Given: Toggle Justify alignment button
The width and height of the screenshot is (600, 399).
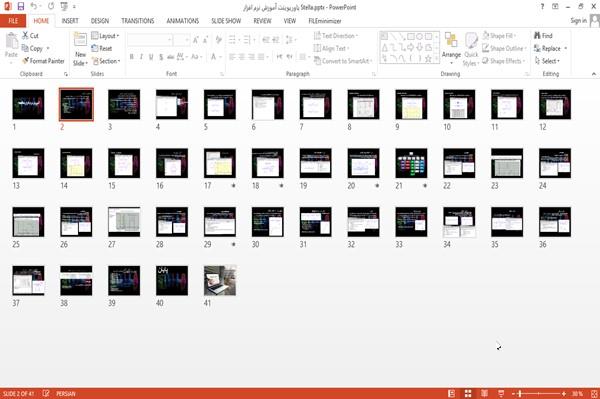Looking at the screenshot, I should (x=261, y=57).
